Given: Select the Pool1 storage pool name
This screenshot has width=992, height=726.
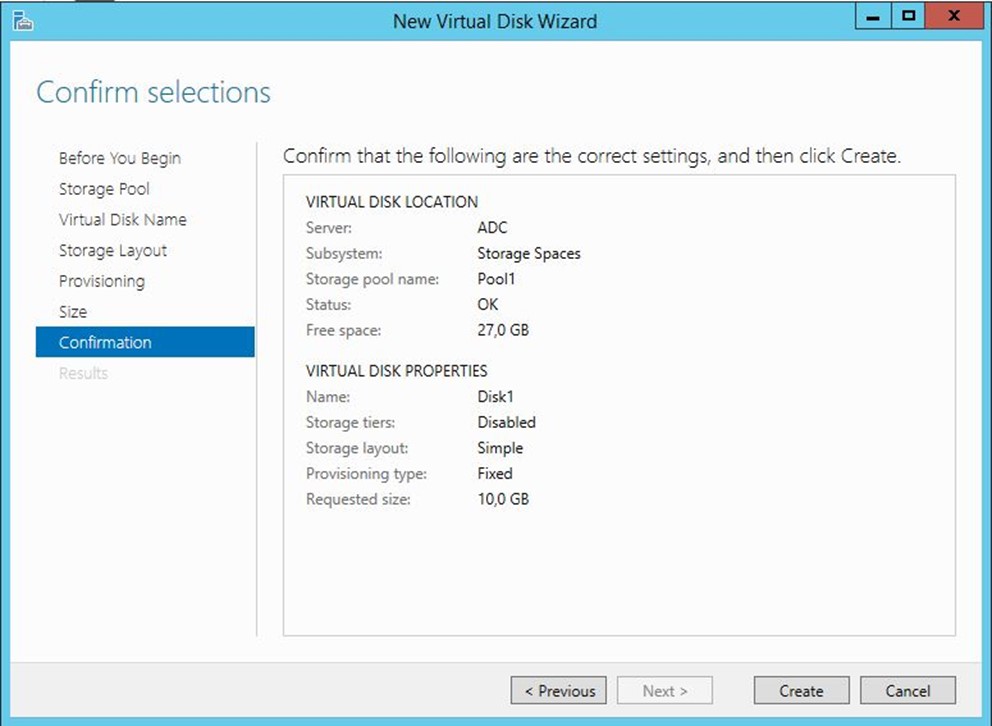Looking at the screenshot, I should (x=496, y=279).
